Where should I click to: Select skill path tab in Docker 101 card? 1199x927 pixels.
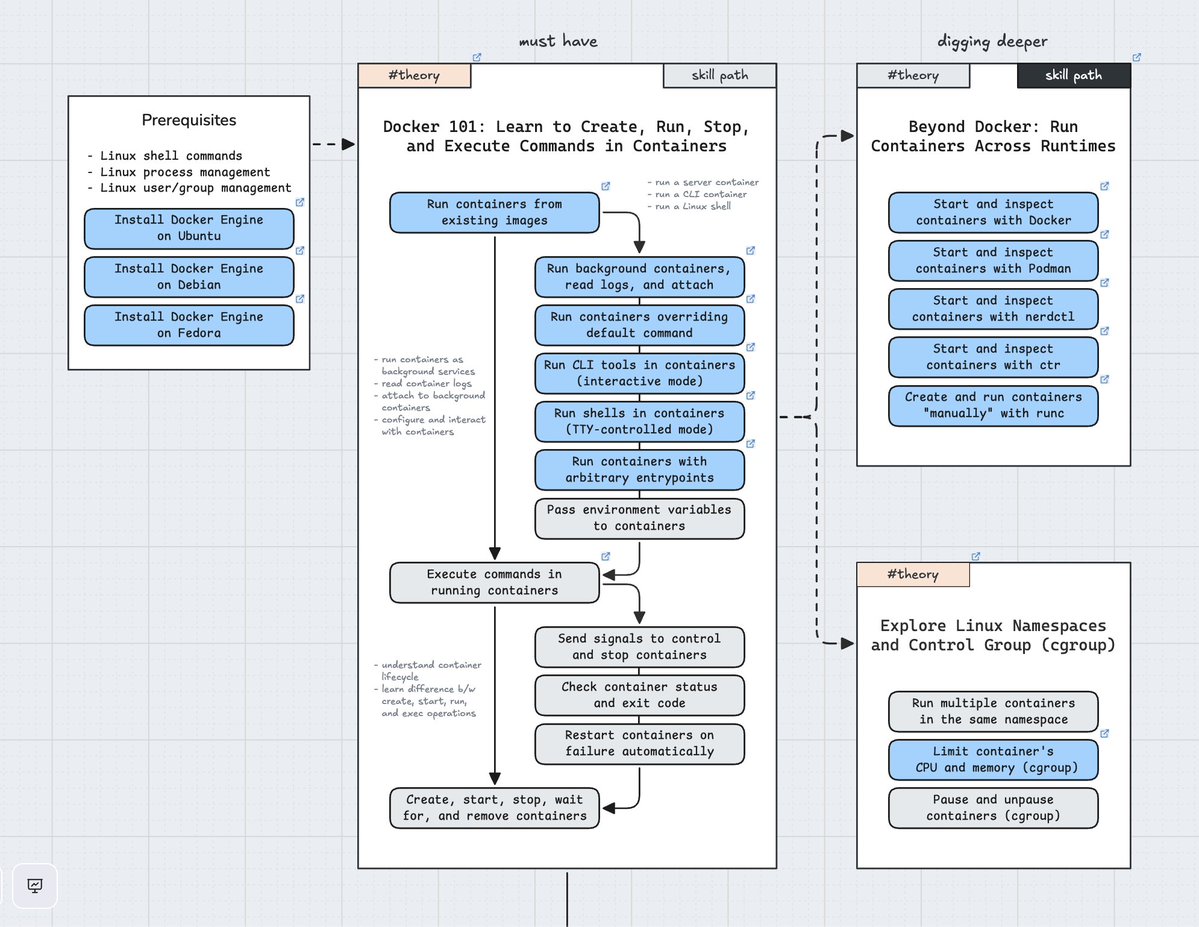click(720, 75)
